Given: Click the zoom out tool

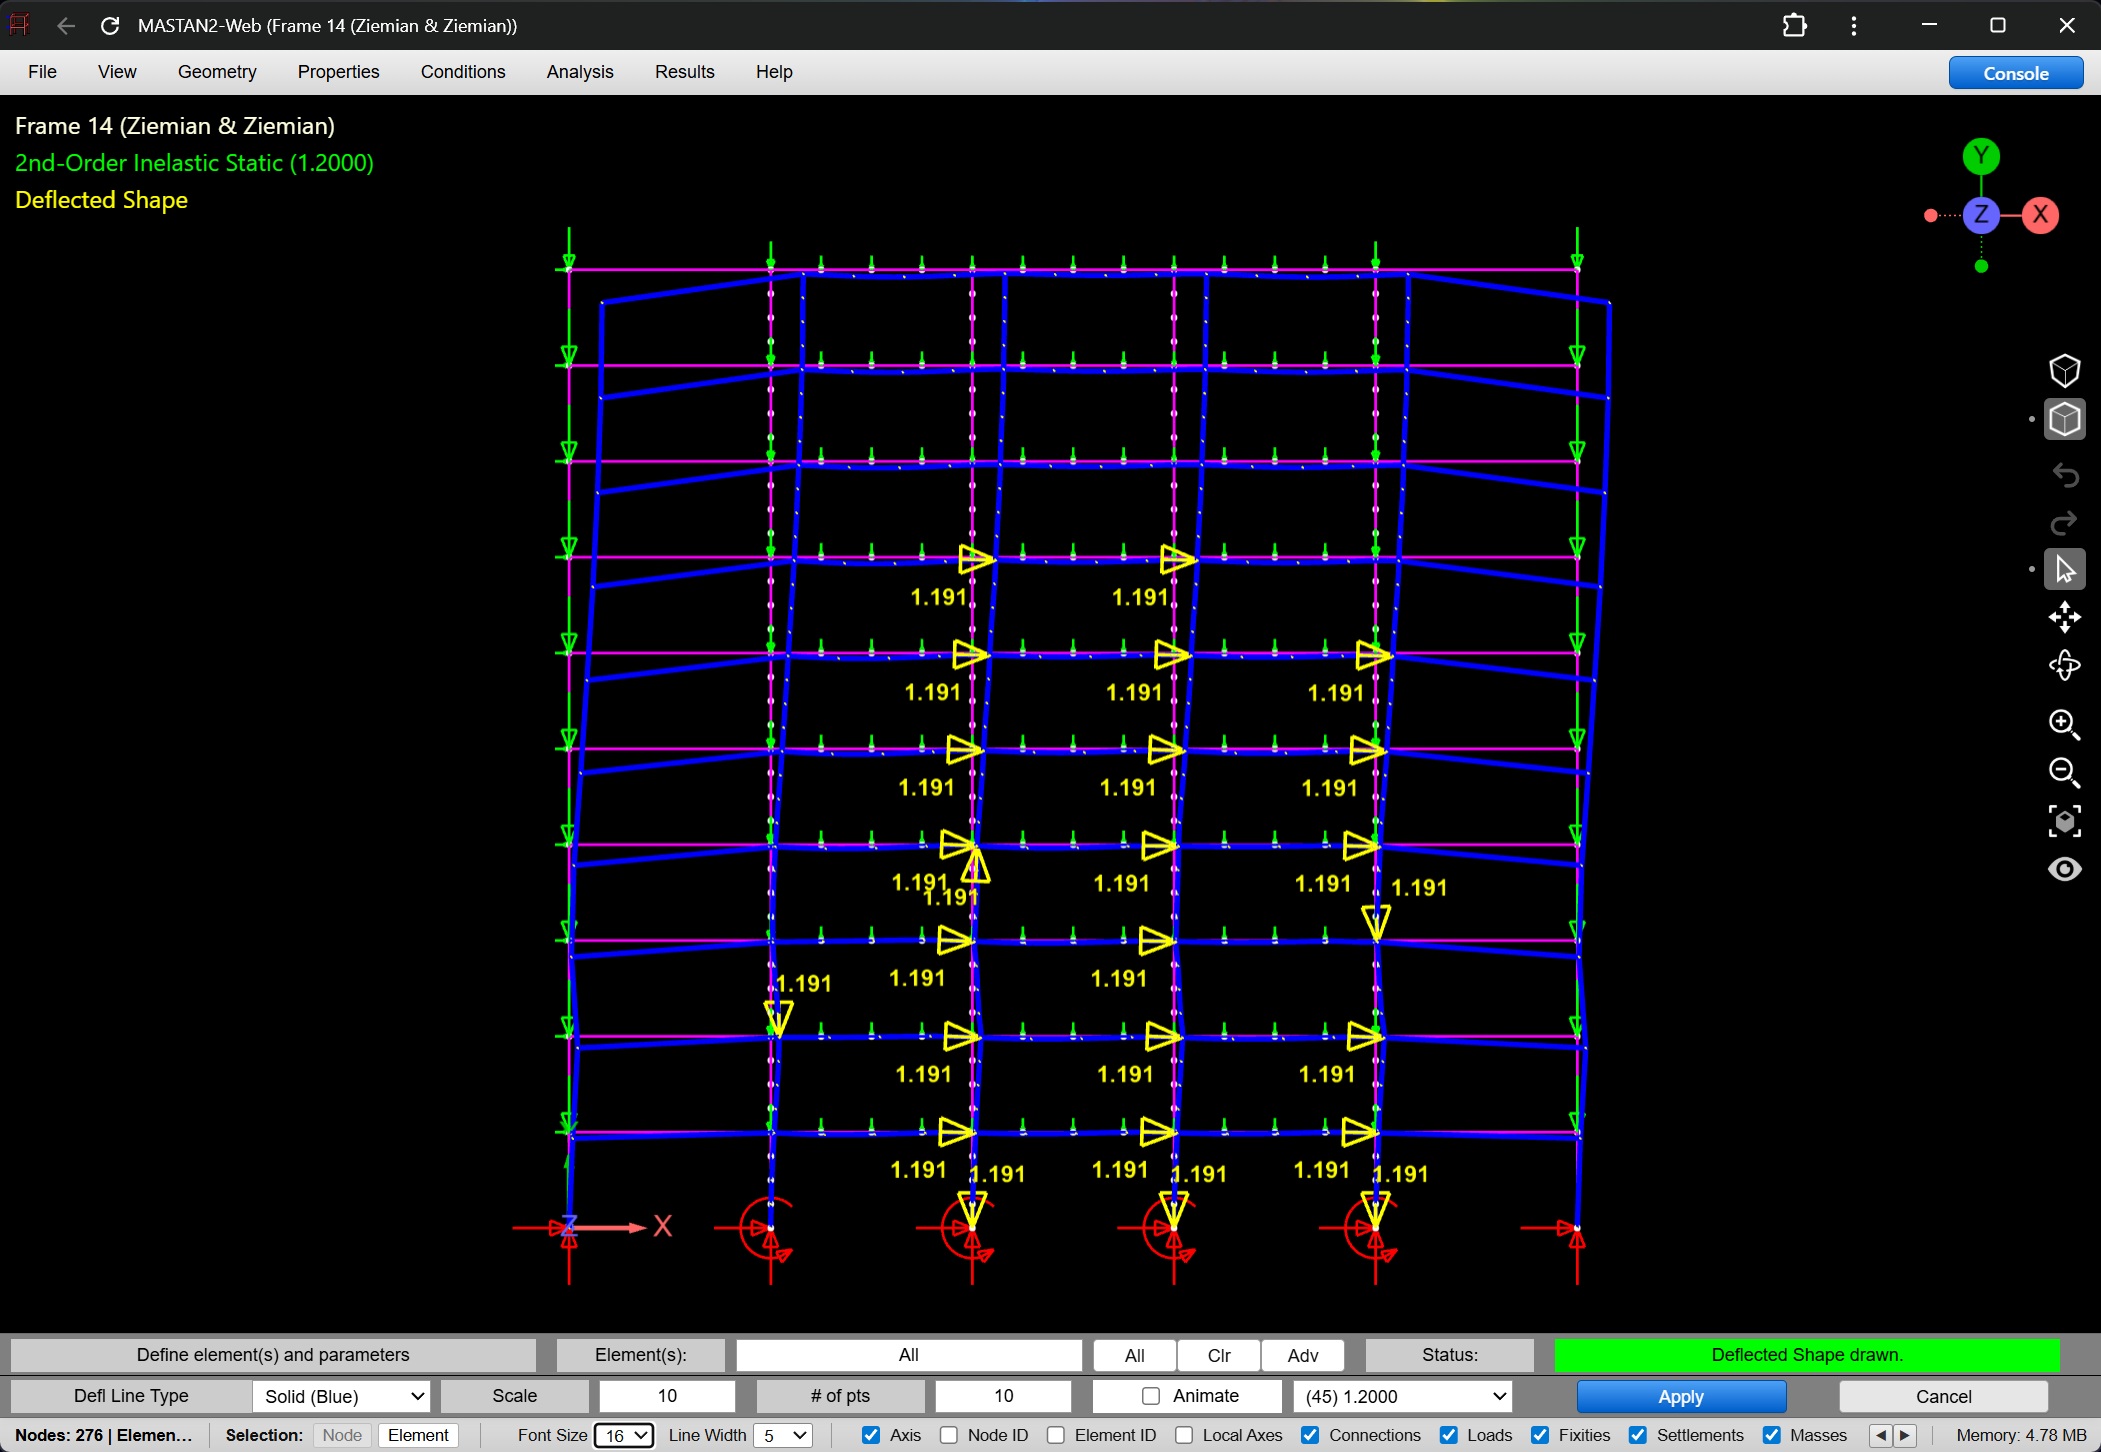Looking at the screenshot, I should click(2065, 773).
